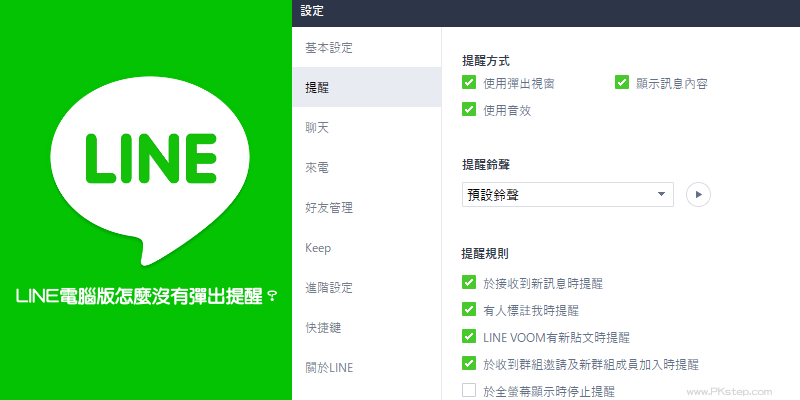Open the 關於LINE section
The height and width of the screenshot is (400, 800).
coord(366,367)
